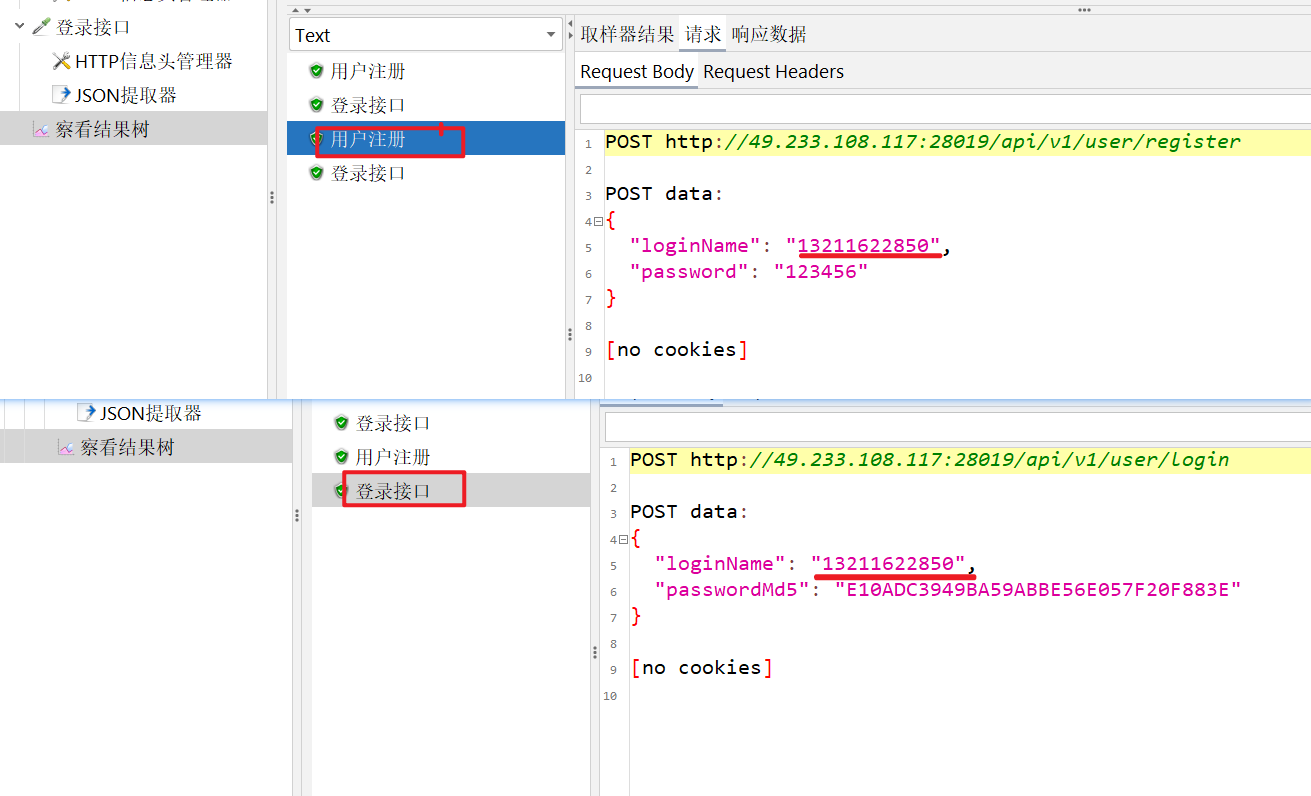The height and width of the screenshot is (796, 1311).
Task: Click JSON提取器 icon in the login capture
Action: pos(86,413)
